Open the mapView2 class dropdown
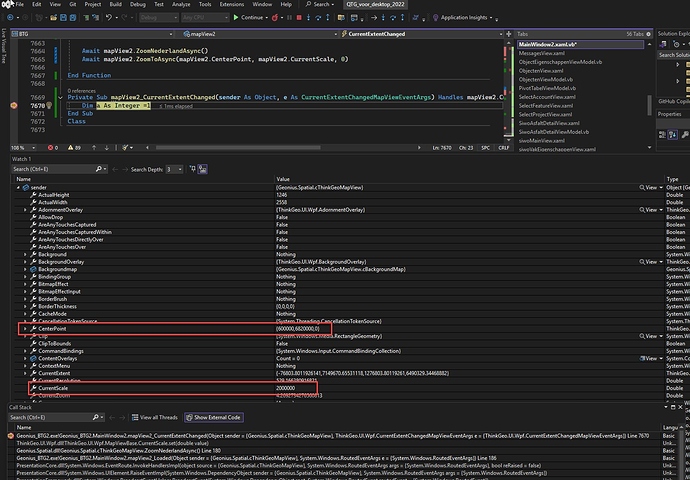Screen dimensions: 690x480 (260, 34)
